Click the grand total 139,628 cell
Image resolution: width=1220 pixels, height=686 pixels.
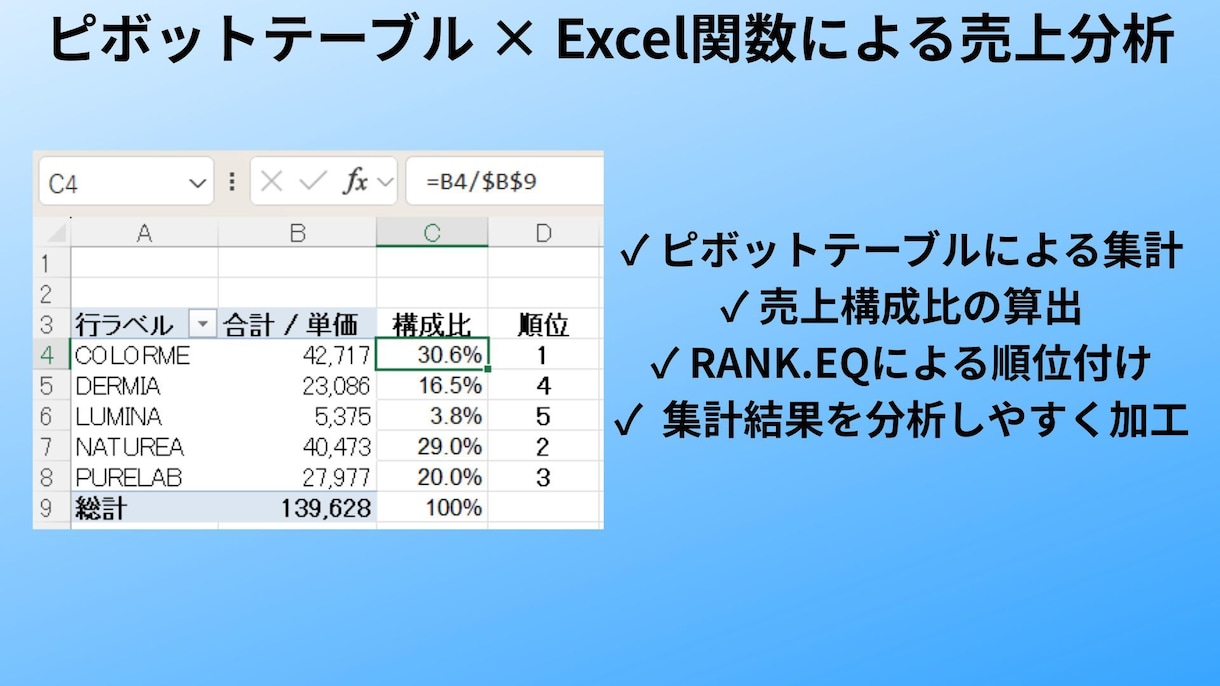point(297,508)
